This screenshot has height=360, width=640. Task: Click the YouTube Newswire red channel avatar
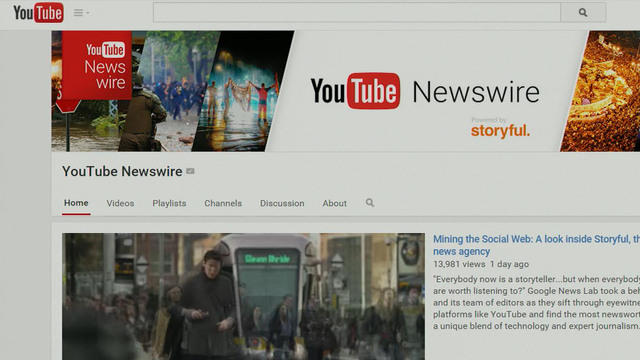click(97, 65)
